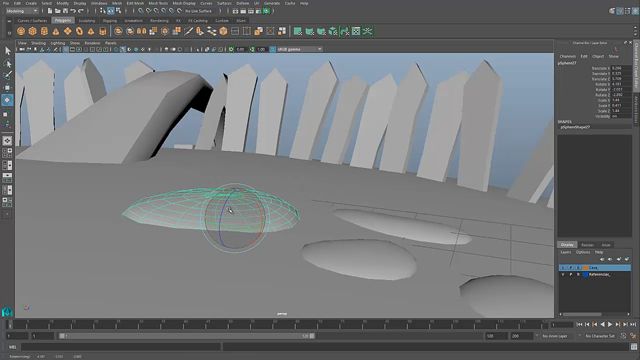This screenshot has width=640, height=360.
Task: Choose the Paint Selection brush tool
Action: 7,75
